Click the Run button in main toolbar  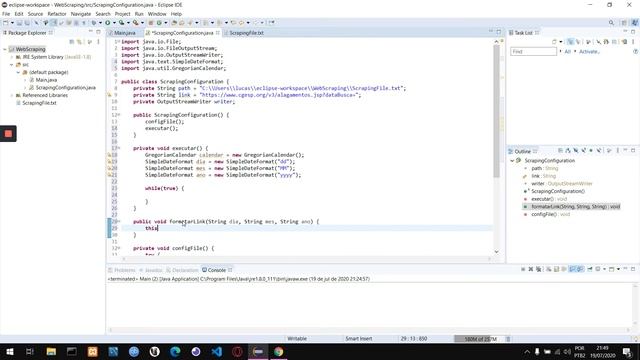[x=108, y=22]
